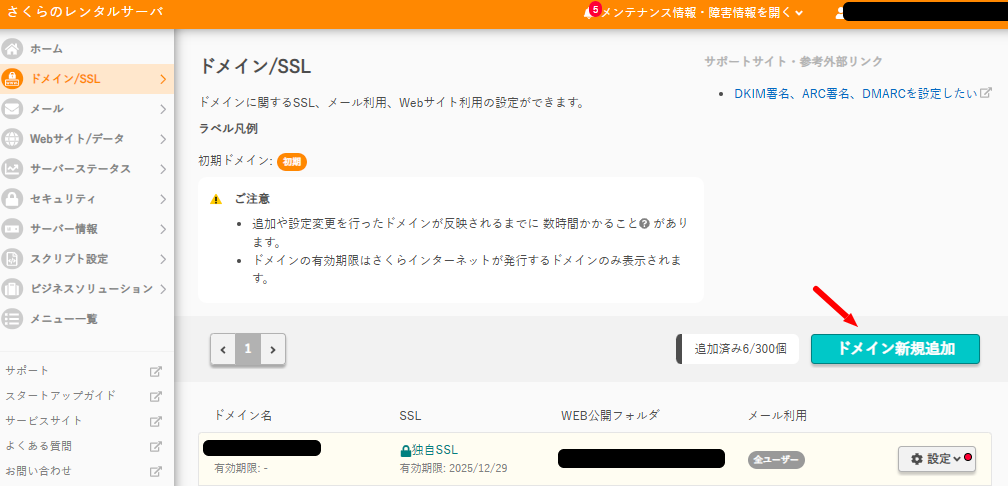Open the よくある質問 support link
Screen dimensions: 1008x486
point(38,446)
